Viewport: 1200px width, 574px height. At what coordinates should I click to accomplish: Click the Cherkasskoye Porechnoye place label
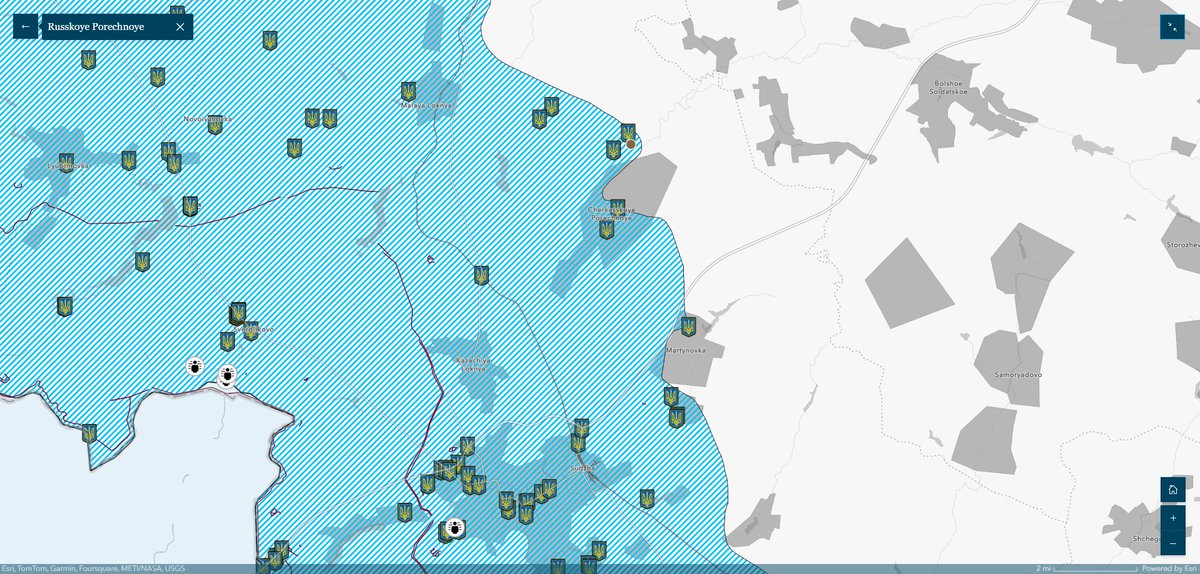612,214
